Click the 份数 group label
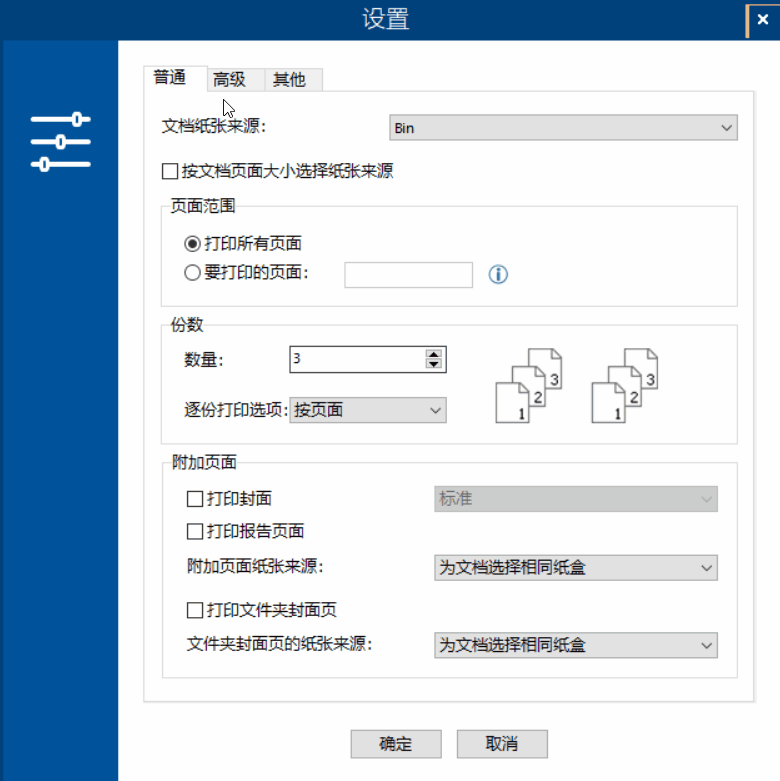780x781 pixels. click(187, 325)
